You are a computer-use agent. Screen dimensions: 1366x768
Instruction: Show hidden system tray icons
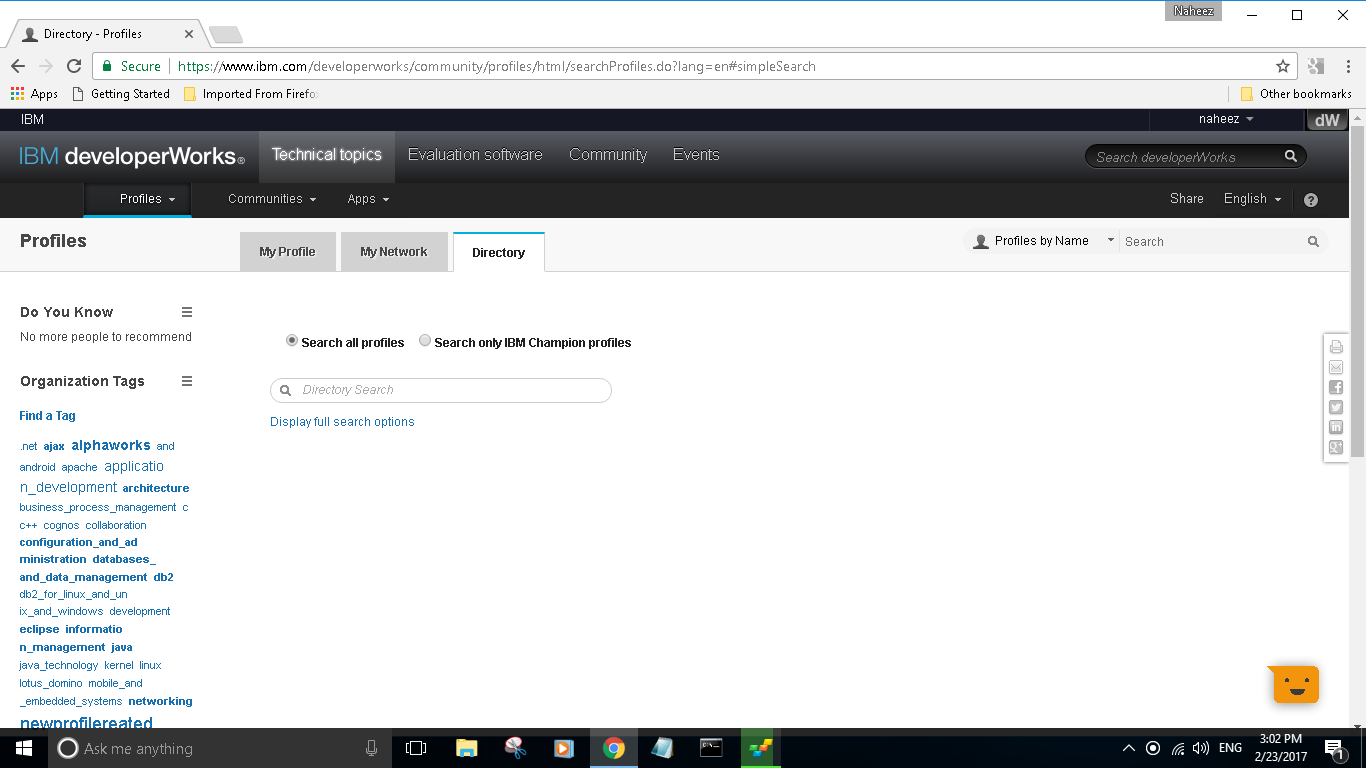coord(1128,748)
